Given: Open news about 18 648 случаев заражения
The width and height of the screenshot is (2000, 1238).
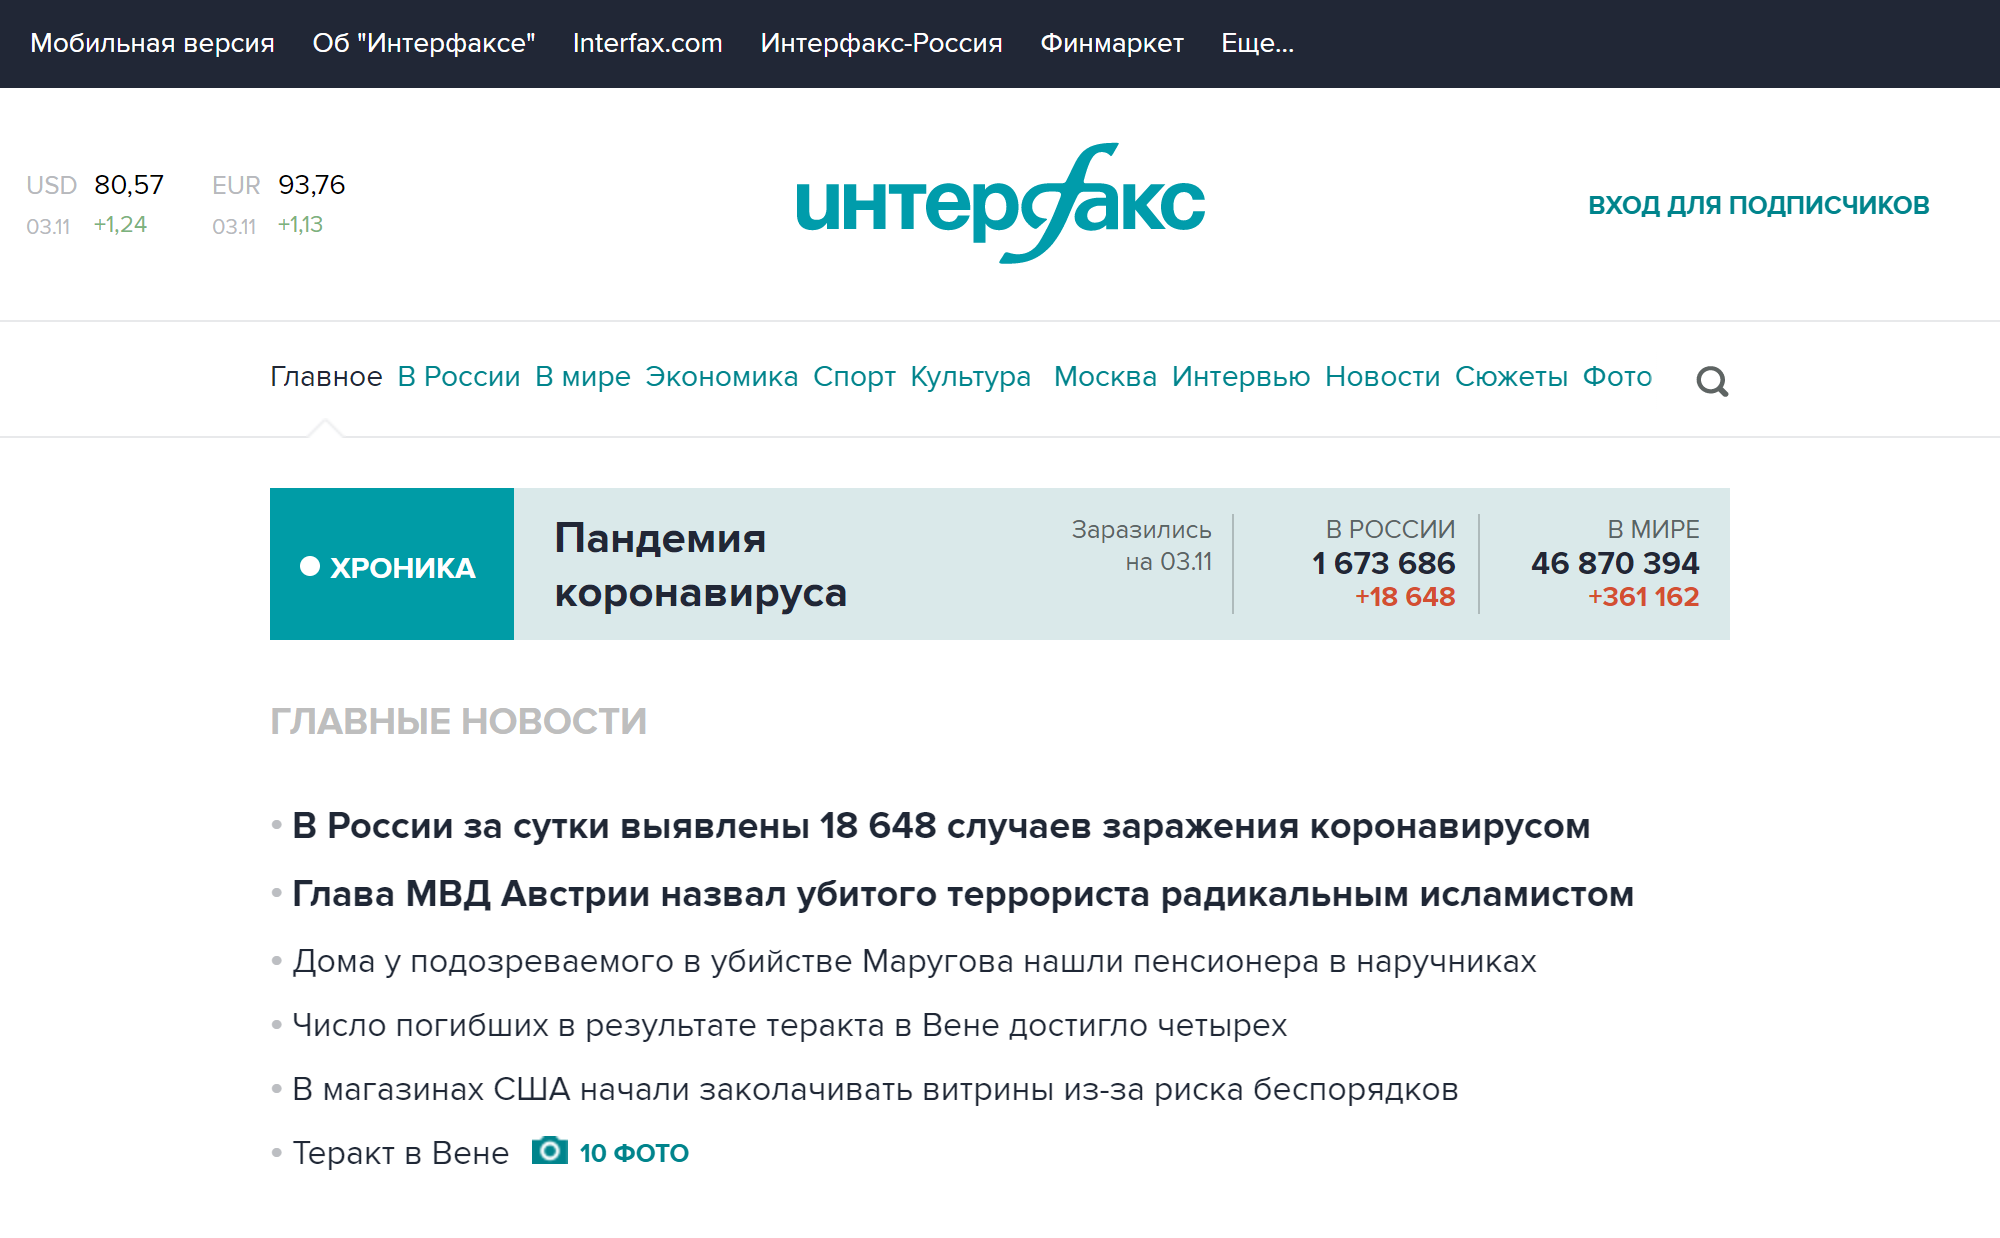Looking at the screenshot, I should pos(941,826).
